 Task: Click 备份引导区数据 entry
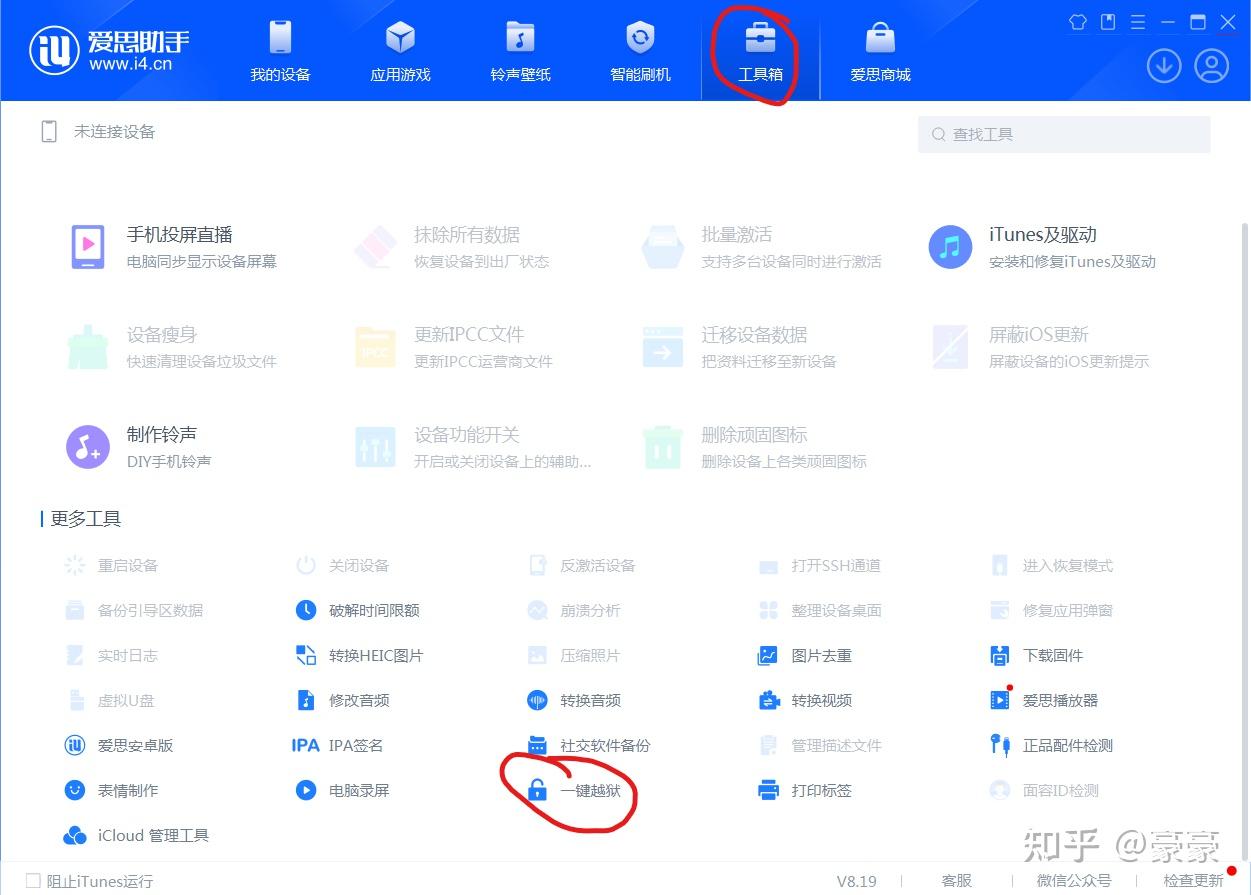[133, 610]
